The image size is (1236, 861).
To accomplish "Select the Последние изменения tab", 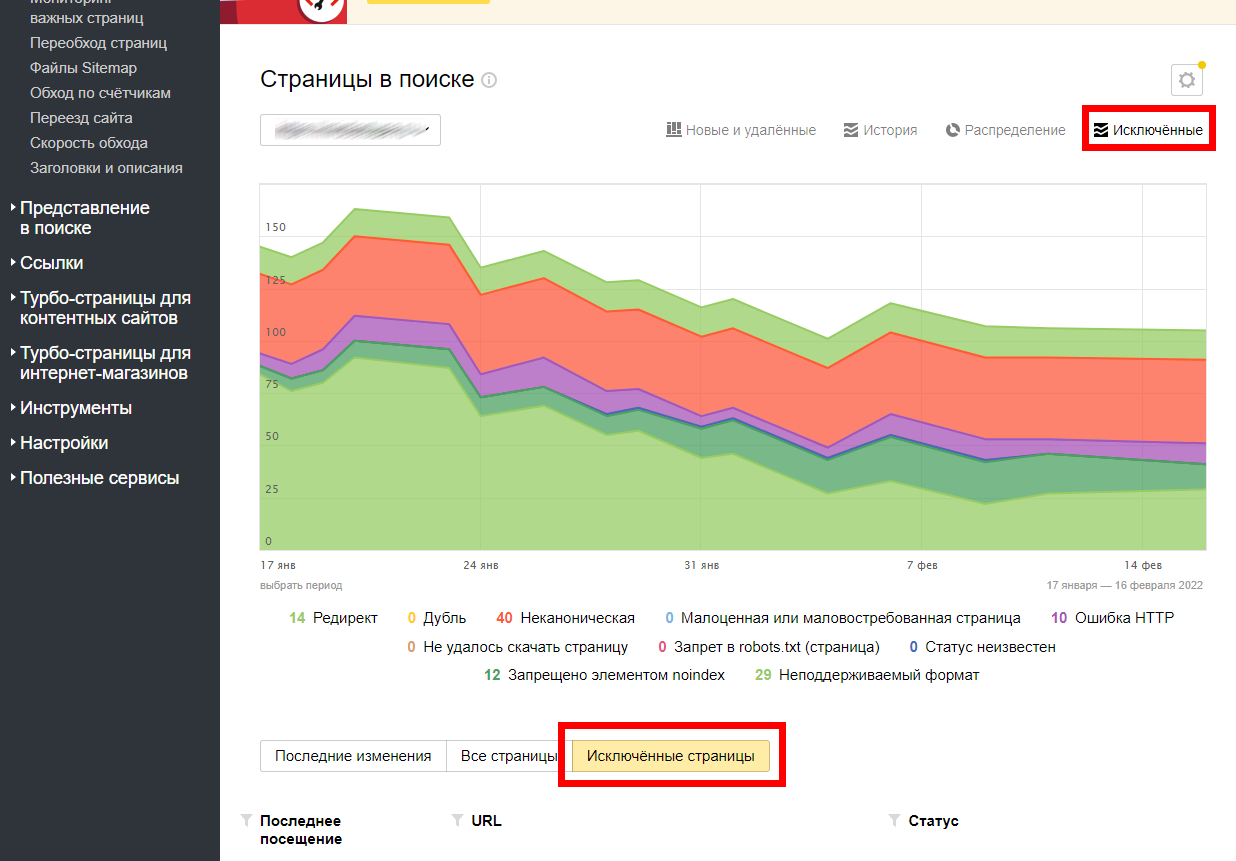I will pos(353,756).
